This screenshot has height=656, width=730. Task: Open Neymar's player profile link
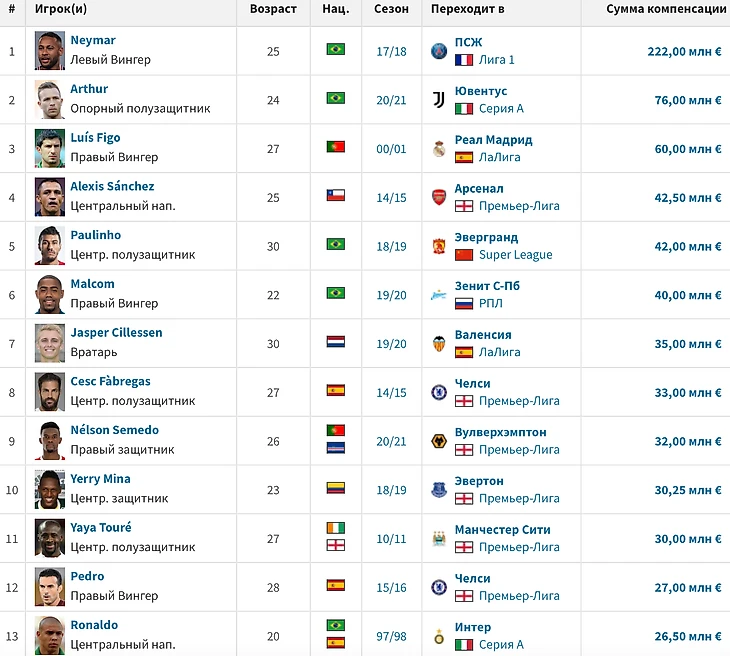[x=93, y=41]
